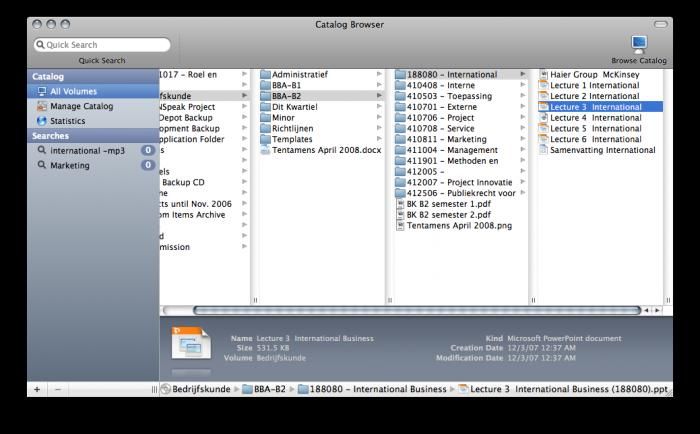This screenshot has height=434, width=700.
Task: Click the Administratief folder icon
Action: click(266, 75)
